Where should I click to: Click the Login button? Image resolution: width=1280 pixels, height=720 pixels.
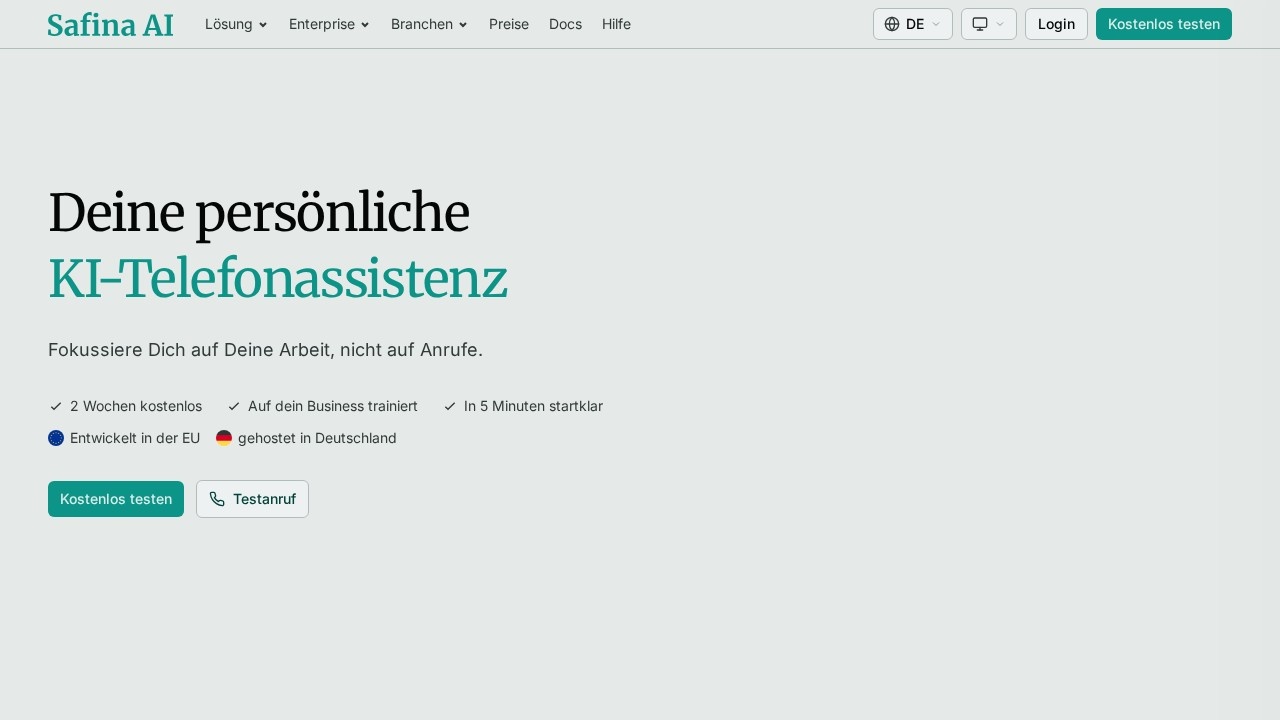pos(1056,24)
